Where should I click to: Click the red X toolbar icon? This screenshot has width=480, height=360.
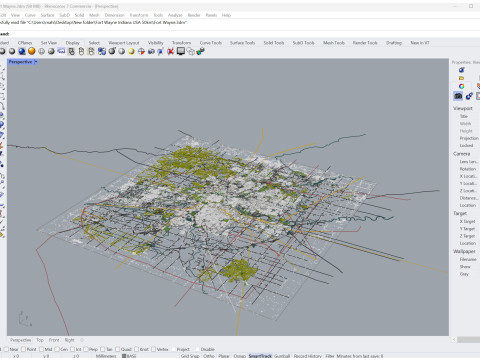click(171, 51)
